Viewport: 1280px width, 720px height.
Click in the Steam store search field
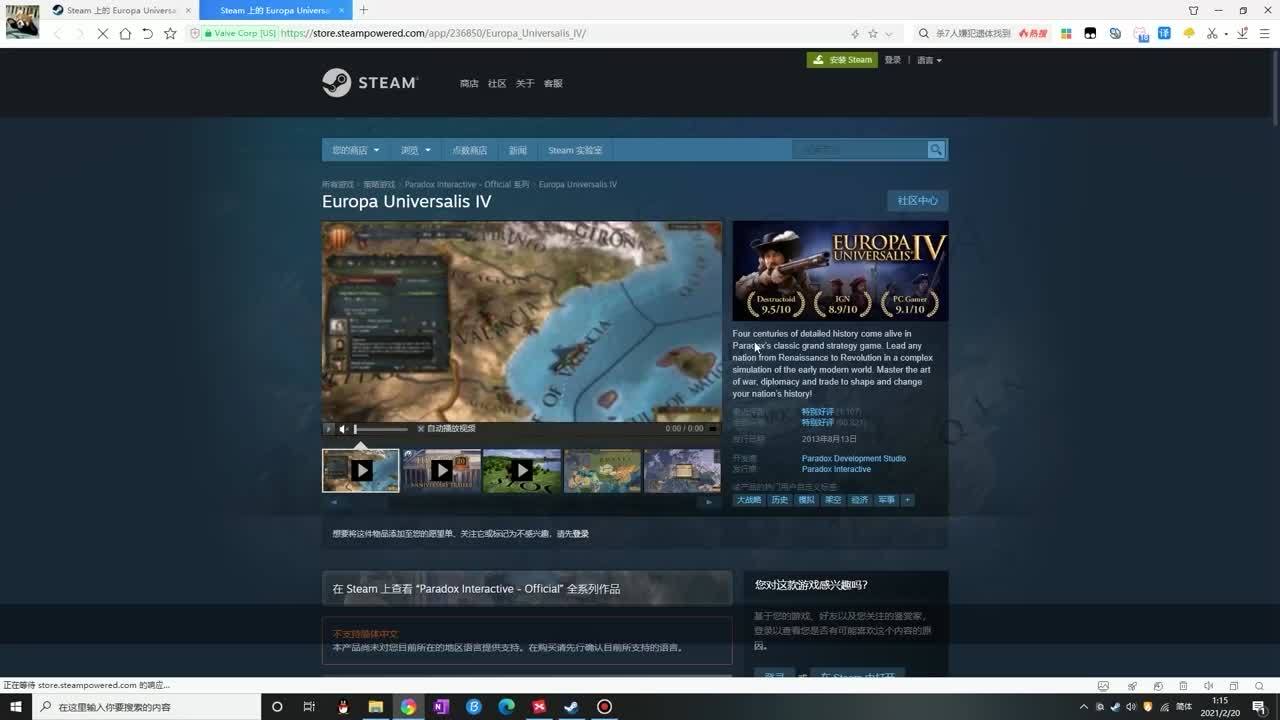(860, 150)
